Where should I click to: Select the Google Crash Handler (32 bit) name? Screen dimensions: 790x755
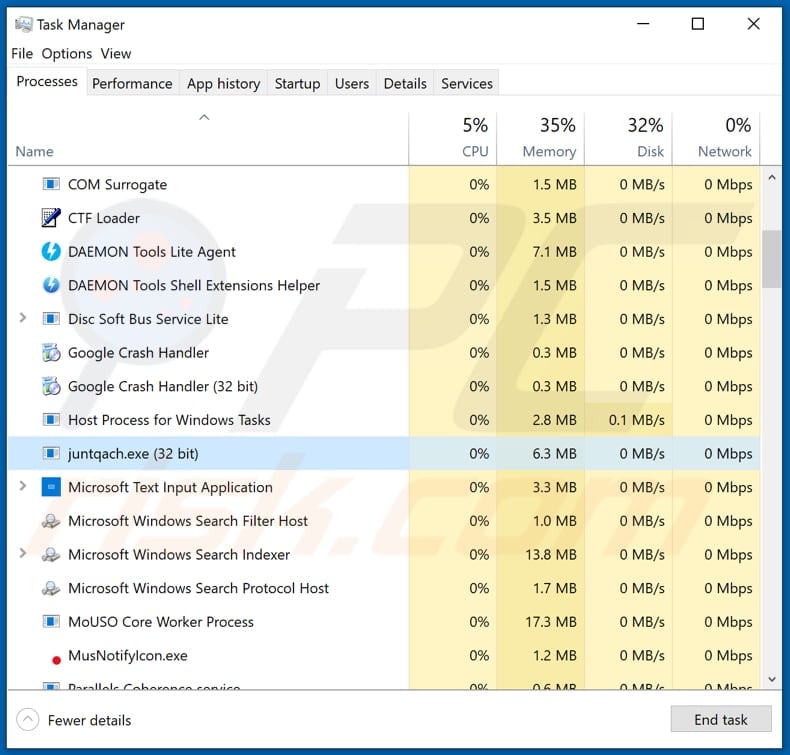[163, 387]
